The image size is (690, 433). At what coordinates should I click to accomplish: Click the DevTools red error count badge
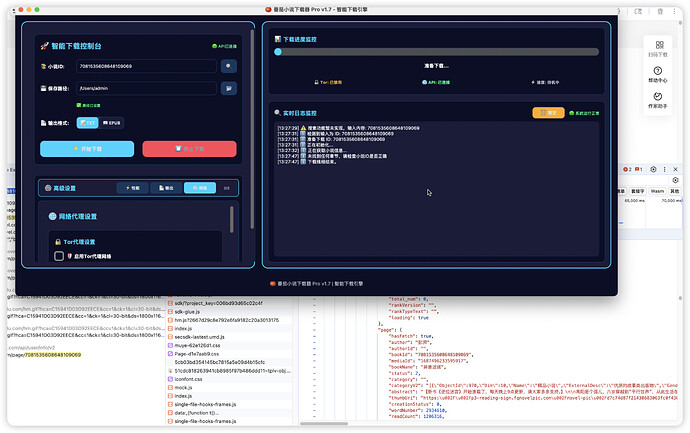(x=627, y=169)
